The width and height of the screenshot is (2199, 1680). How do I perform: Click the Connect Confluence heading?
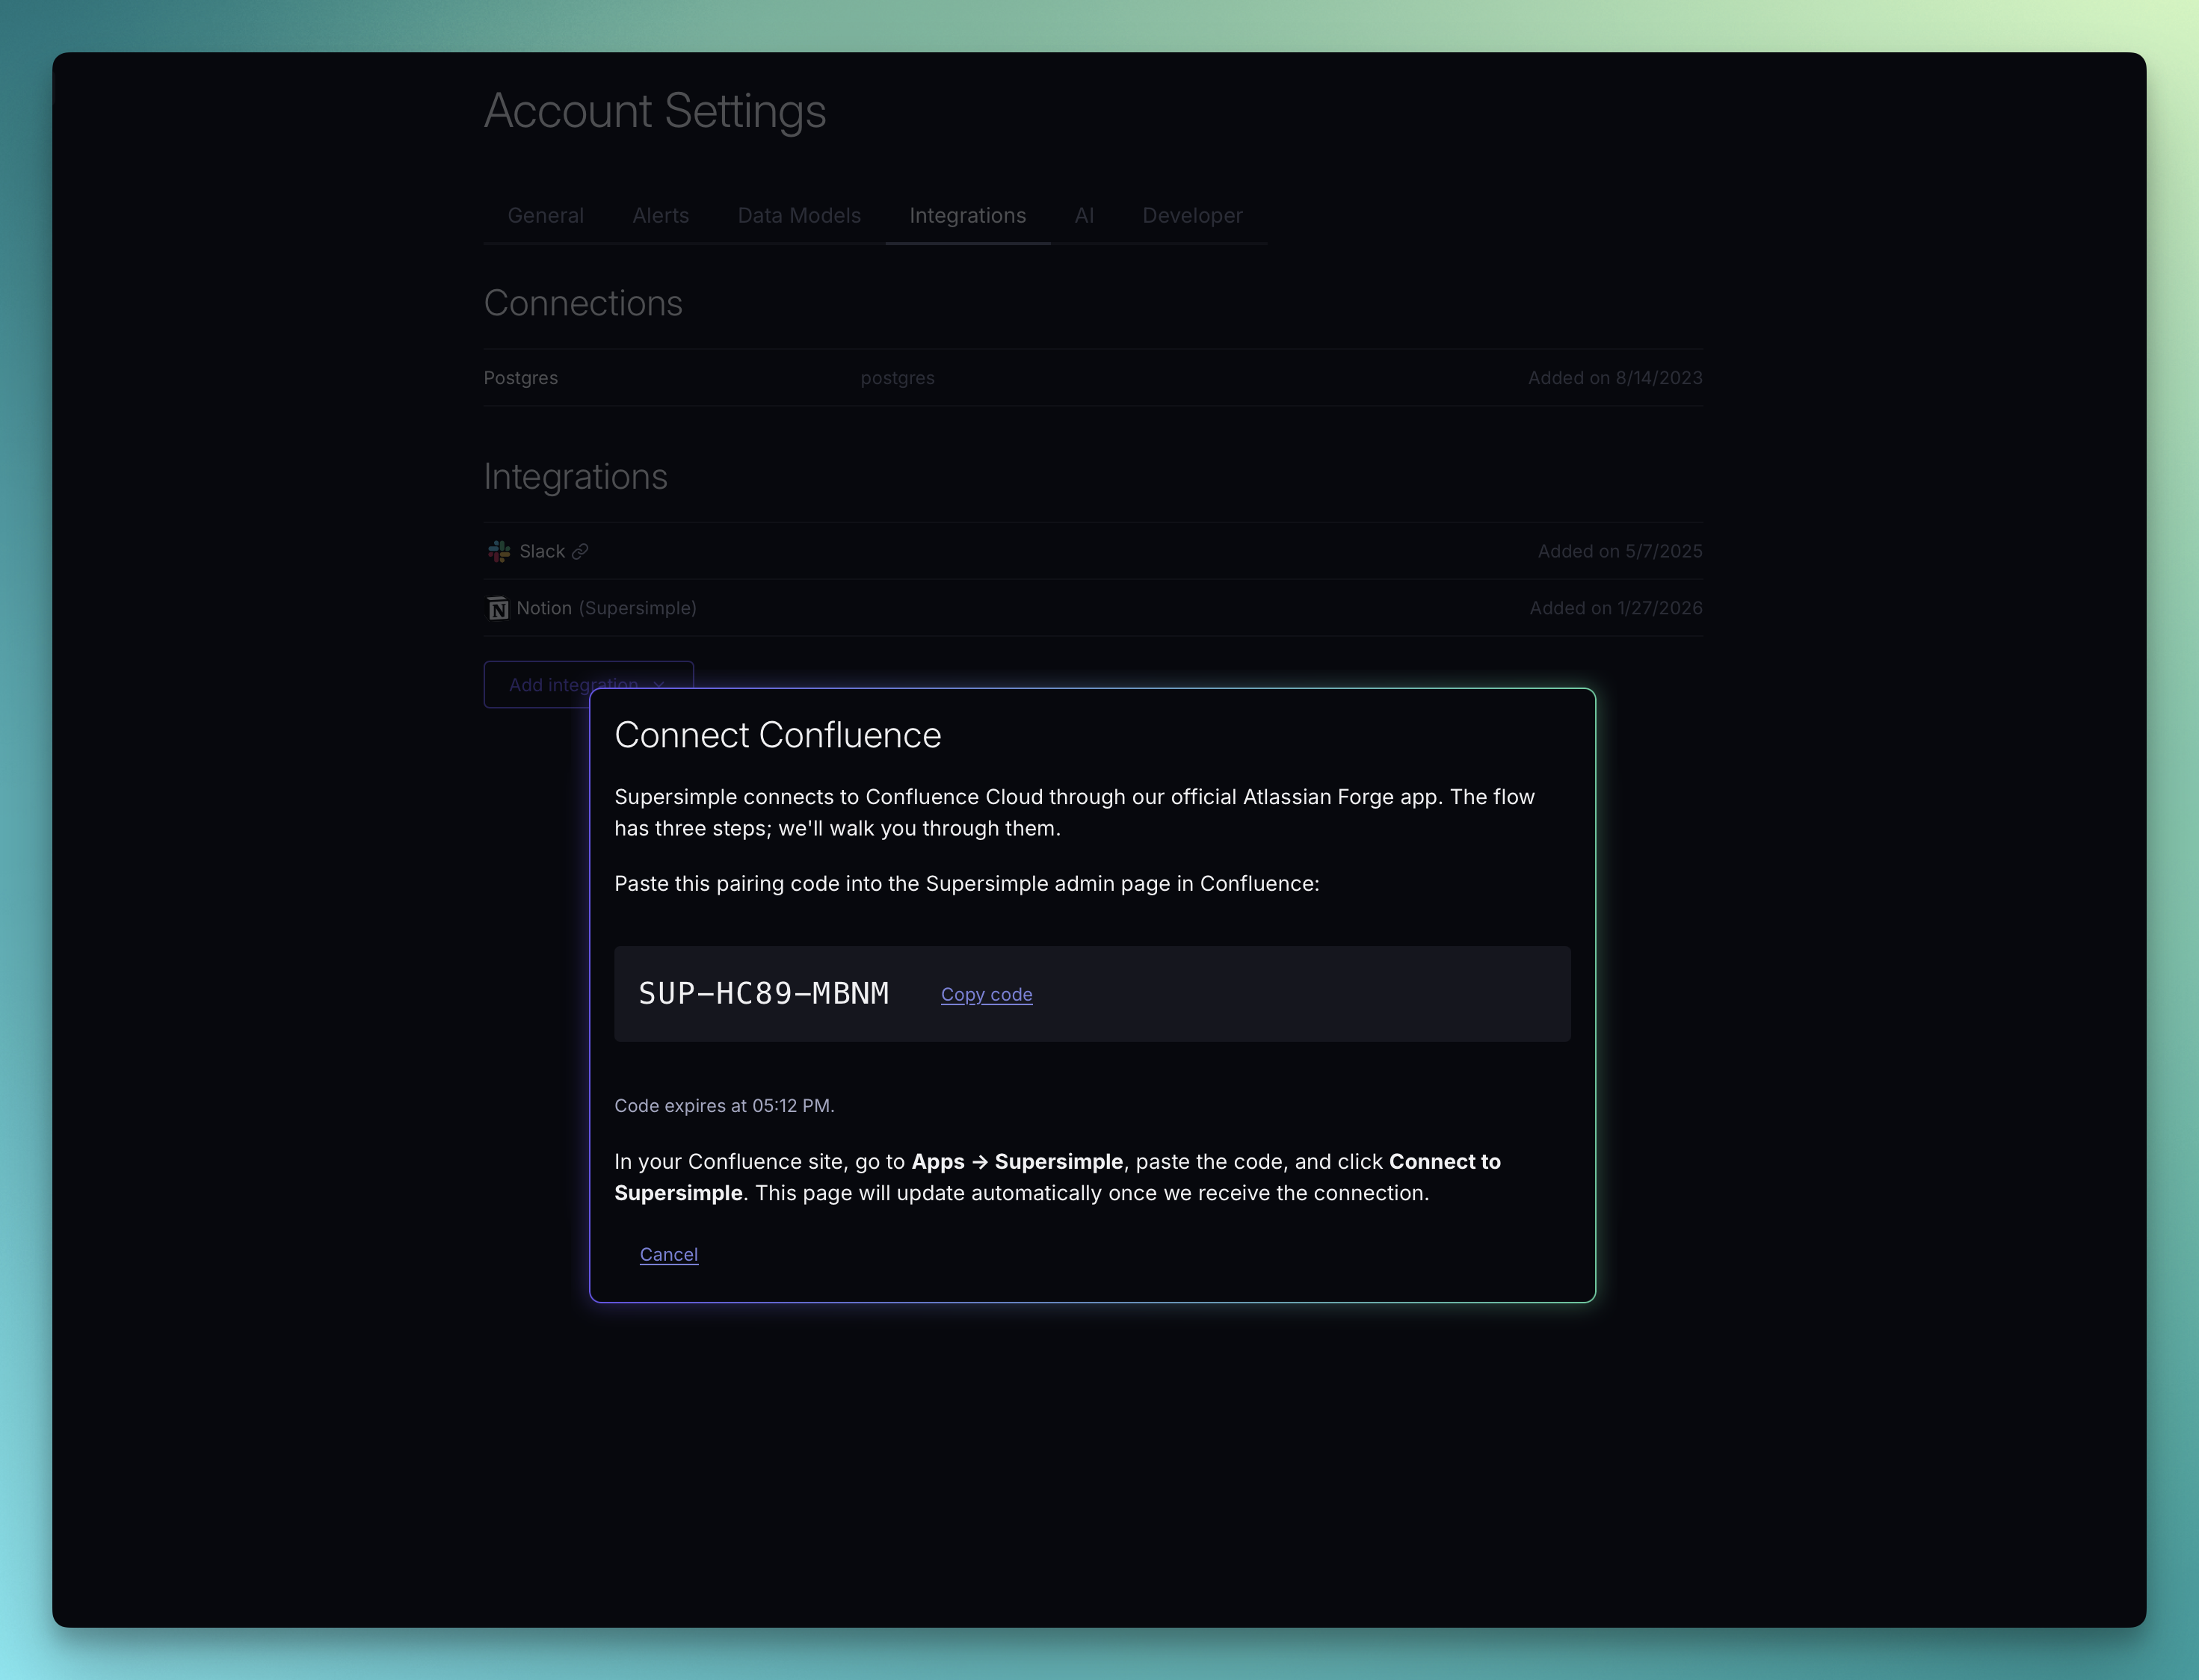pyautogui.click(x=777, y=735)
